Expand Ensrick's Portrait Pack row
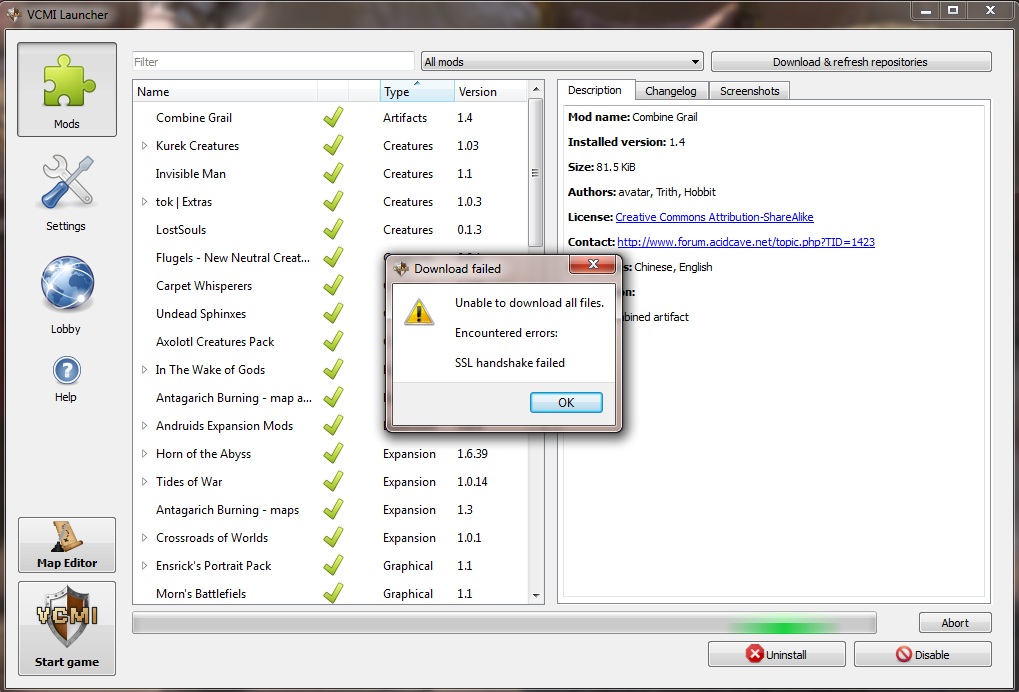 tap(144, 565)
